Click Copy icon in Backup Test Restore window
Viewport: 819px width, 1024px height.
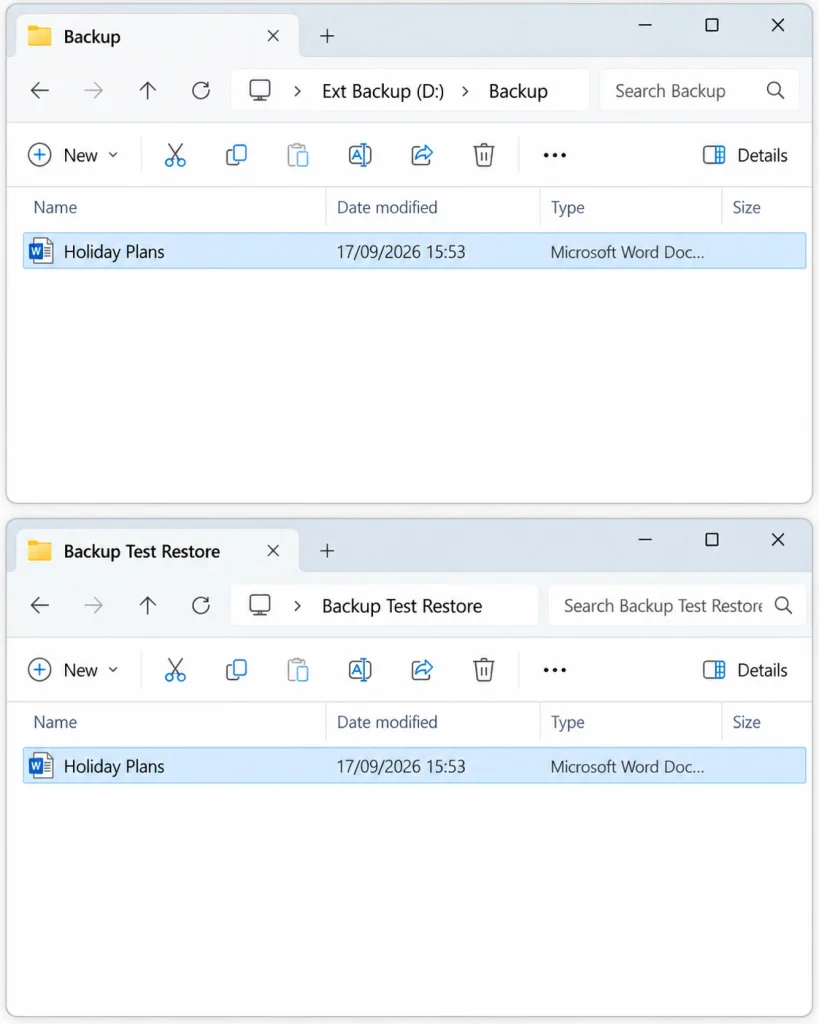point(236,670)
